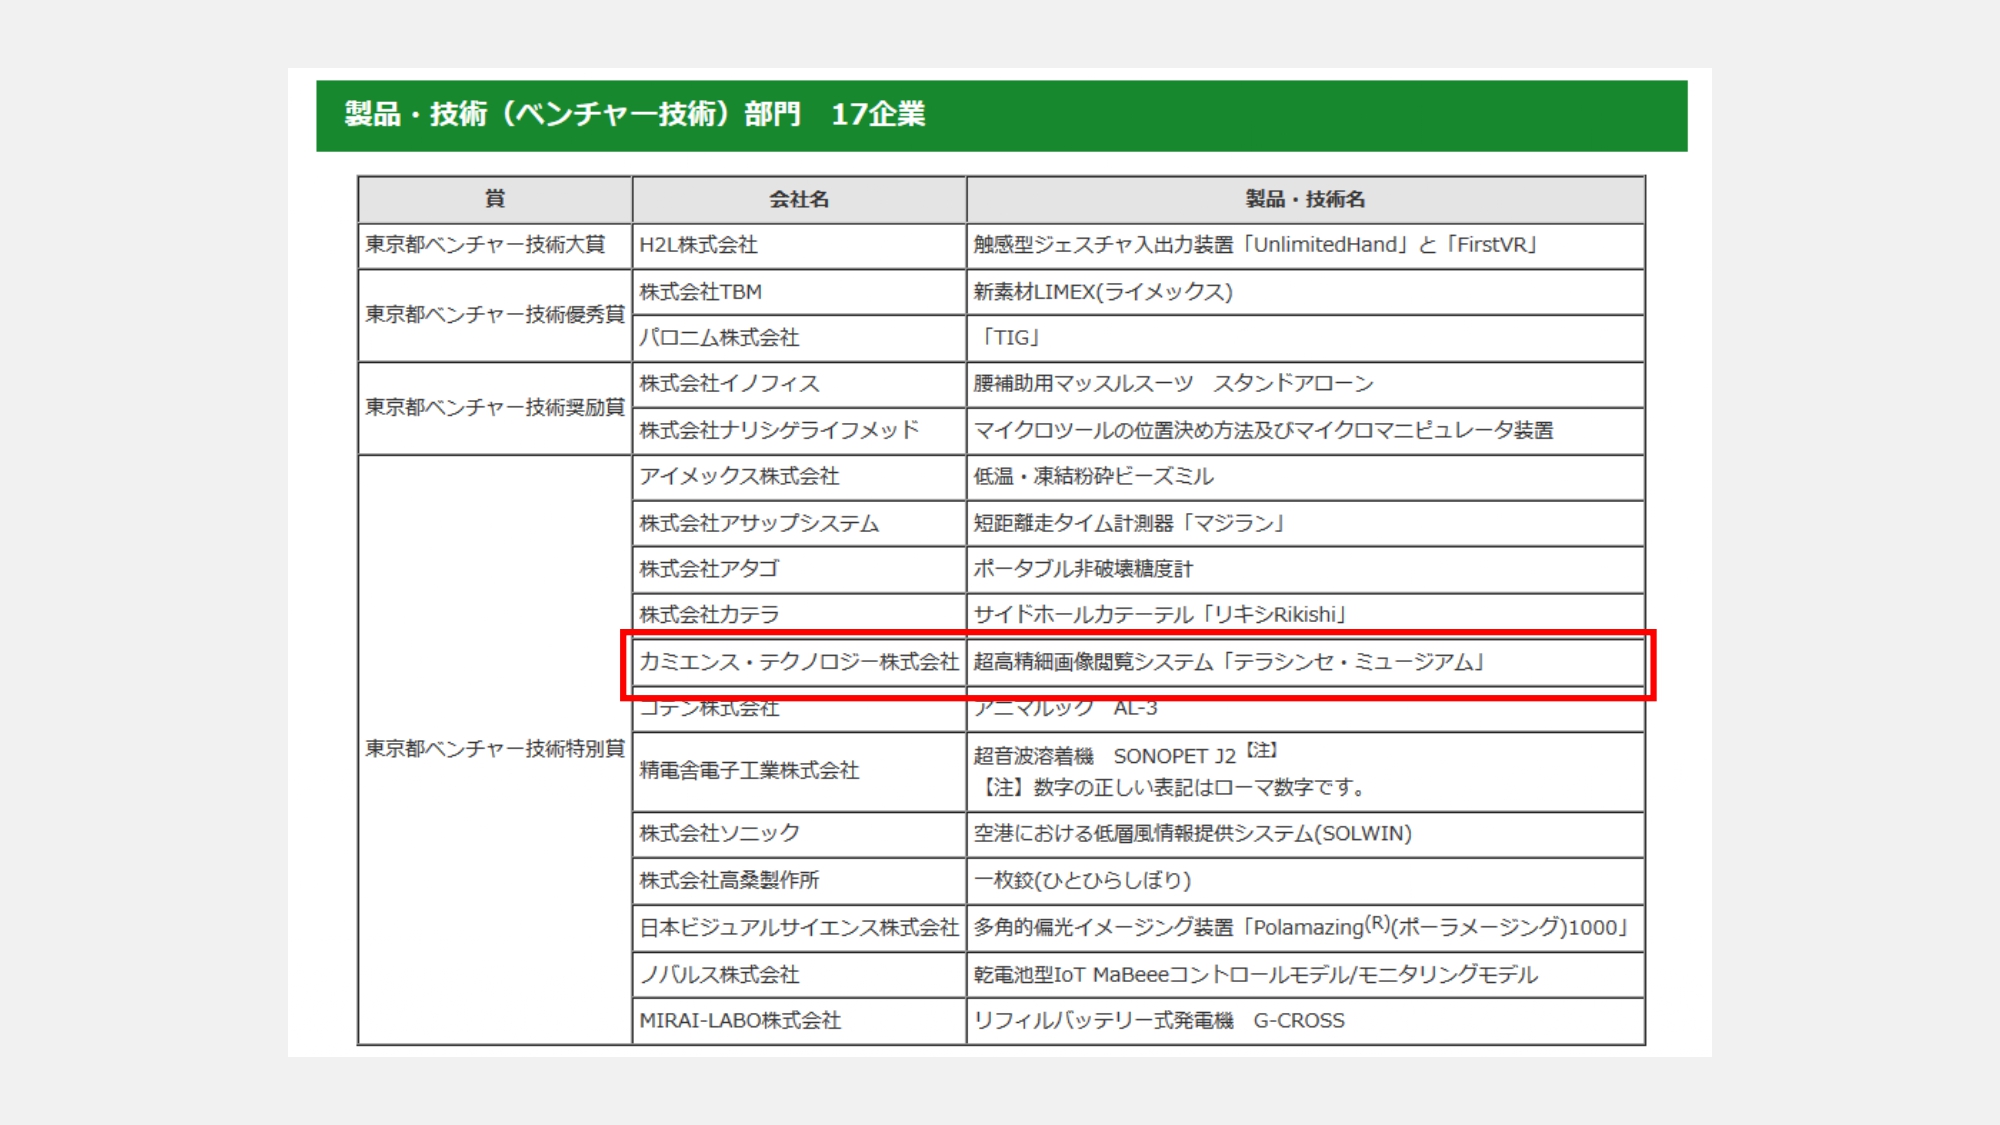Viewport: 2000px width, 1125px height.
Task: Click the 賞 column header
Action: point(494,199)
